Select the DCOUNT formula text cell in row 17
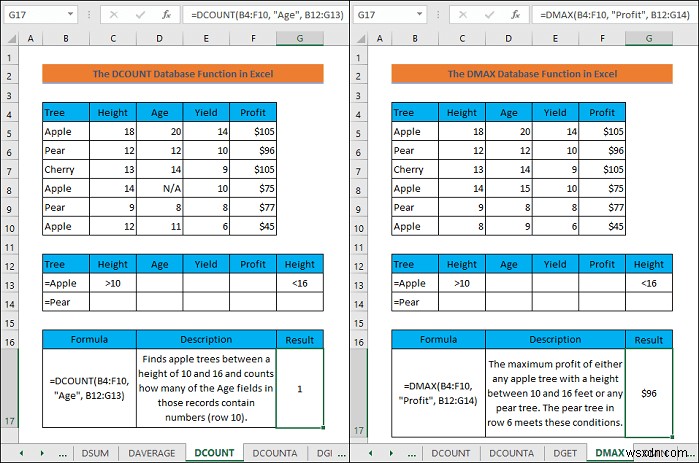Viewport: 699px width, 463px height. click(90, 389)
